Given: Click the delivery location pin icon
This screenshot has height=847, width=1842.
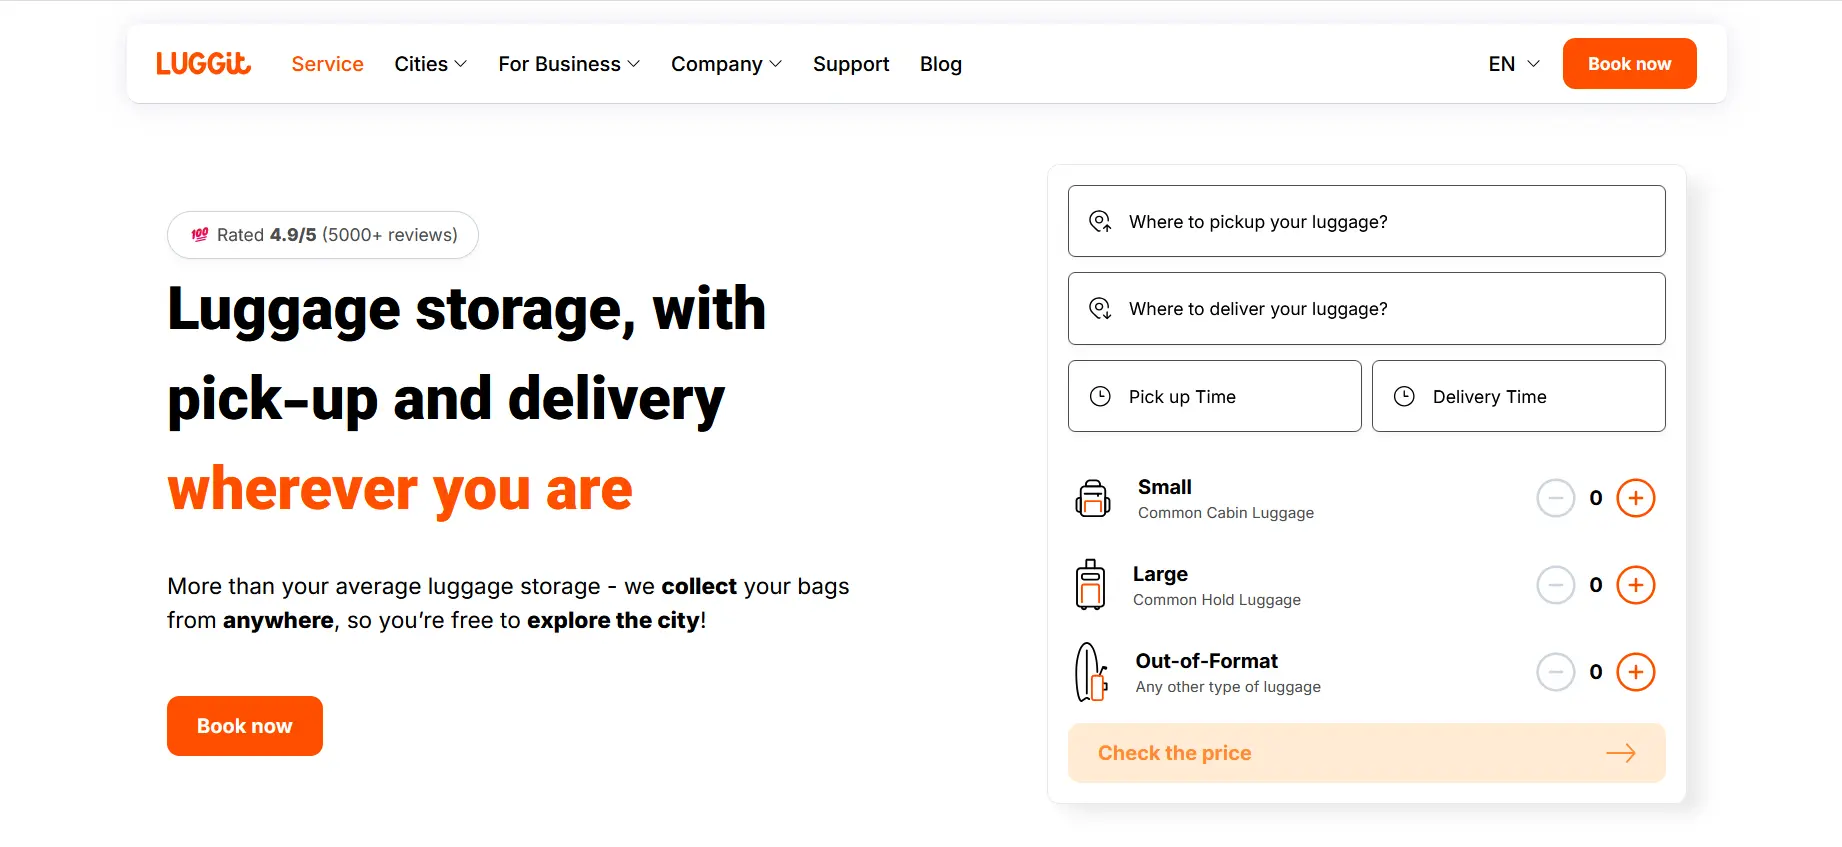Looking at the screenshot, I should 1100,308.
